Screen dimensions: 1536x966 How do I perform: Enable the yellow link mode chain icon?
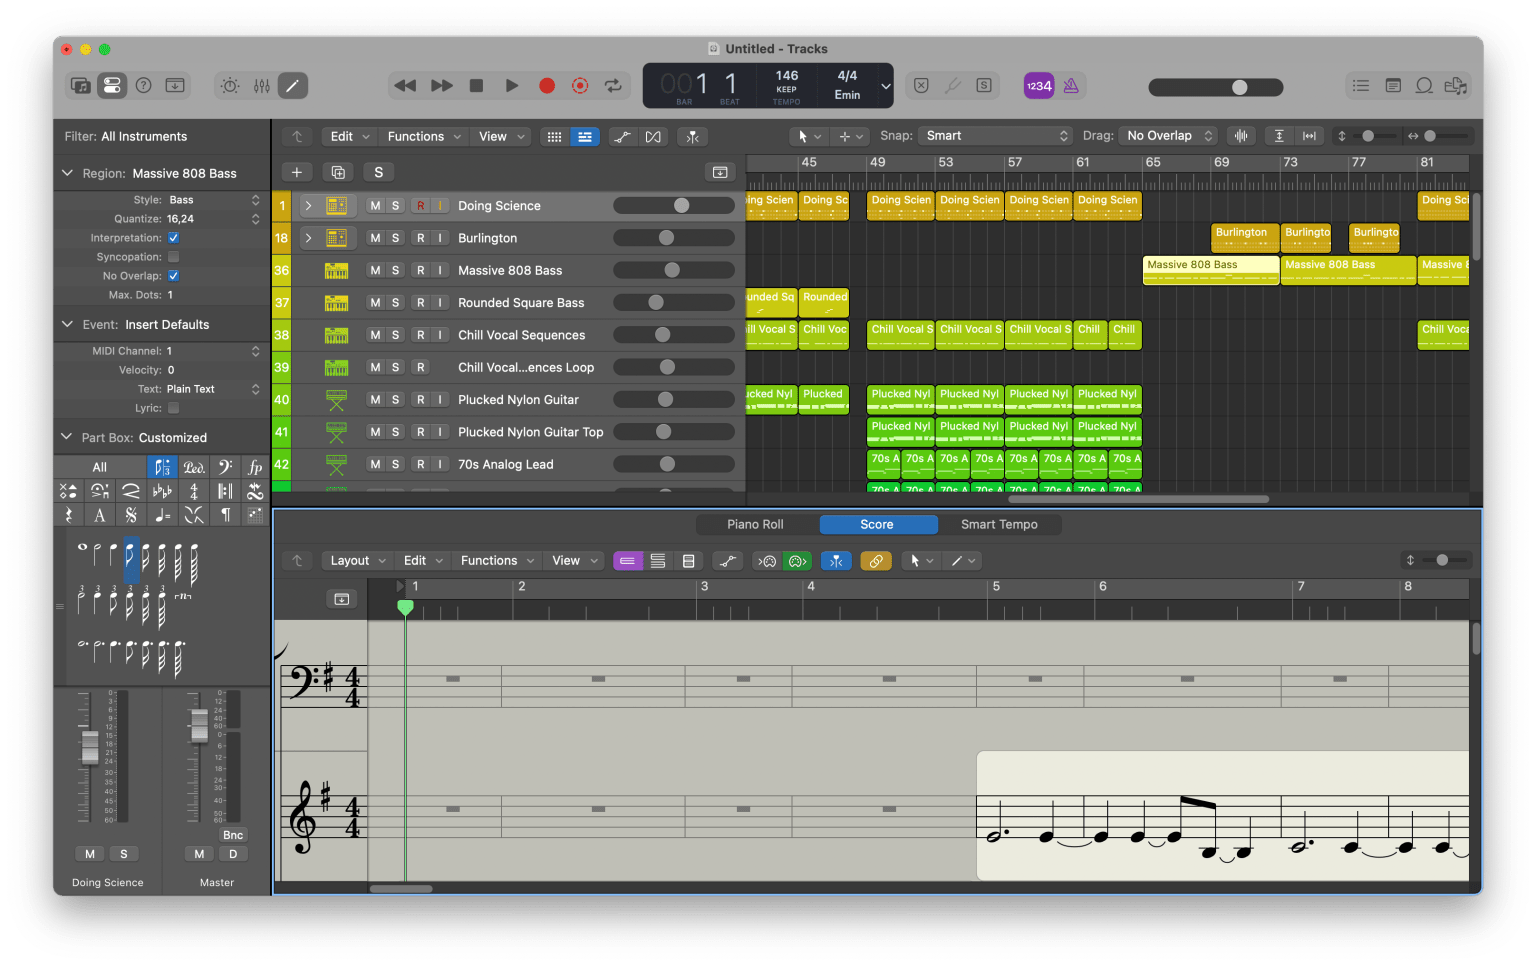pyautogui.click(x=876, y=561)
